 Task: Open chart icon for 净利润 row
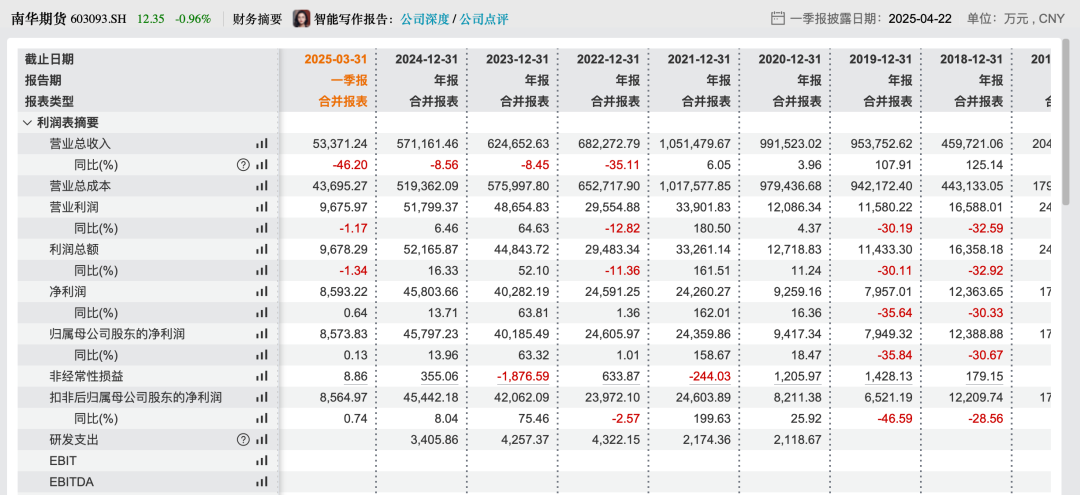(262, 292)
